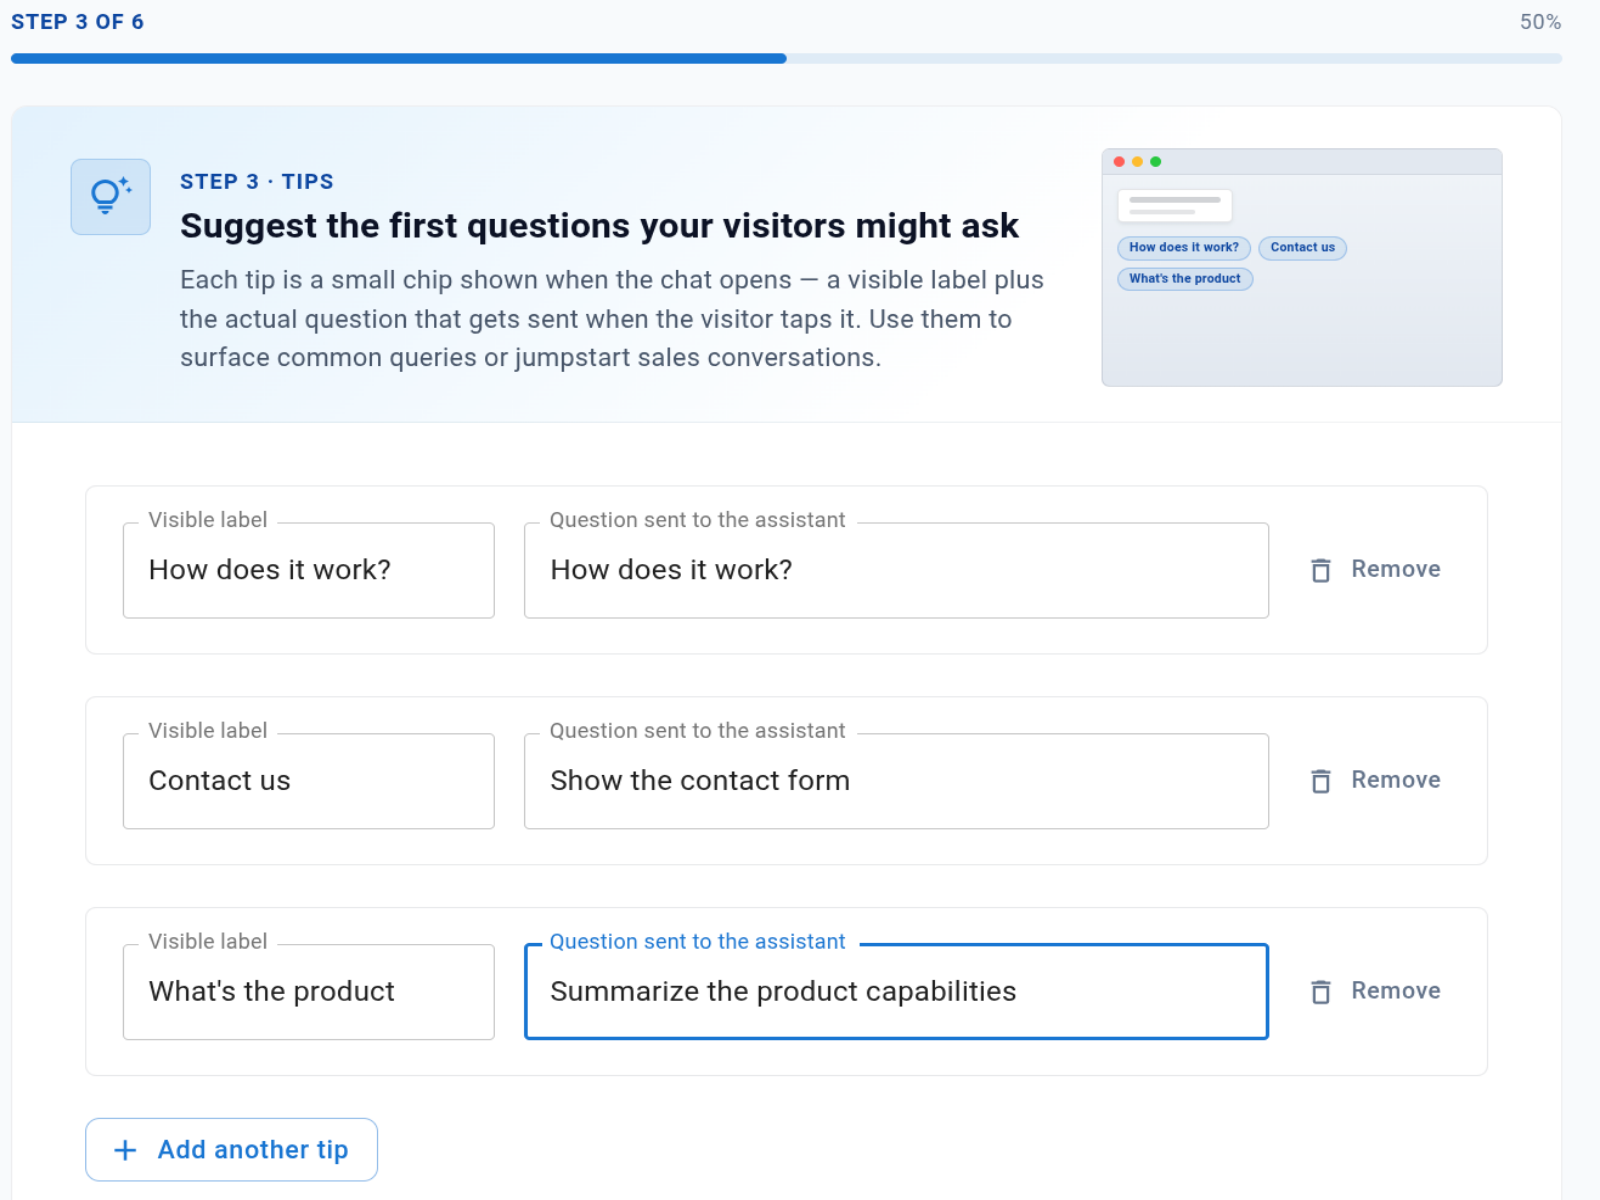The image size is (1600, 1200).
Task: Click yellow dot in preview window
Action: (1137, 162)
